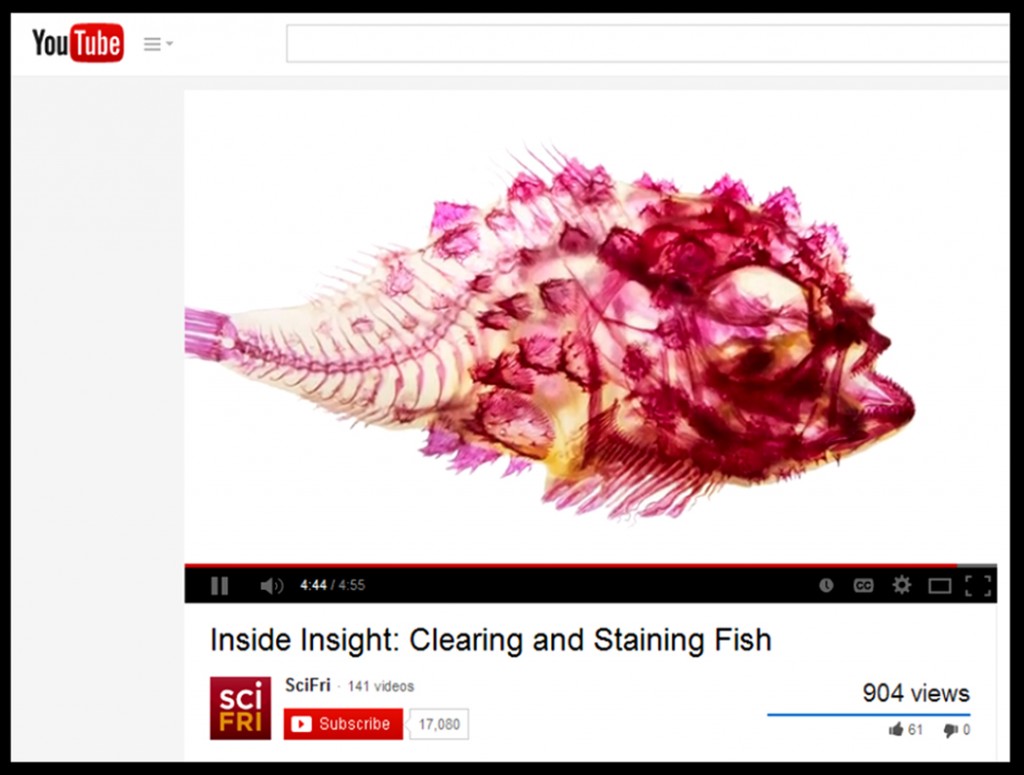Click the YouTube search field
Screen dimensions: 1024x775
click(x=647, y=44)
